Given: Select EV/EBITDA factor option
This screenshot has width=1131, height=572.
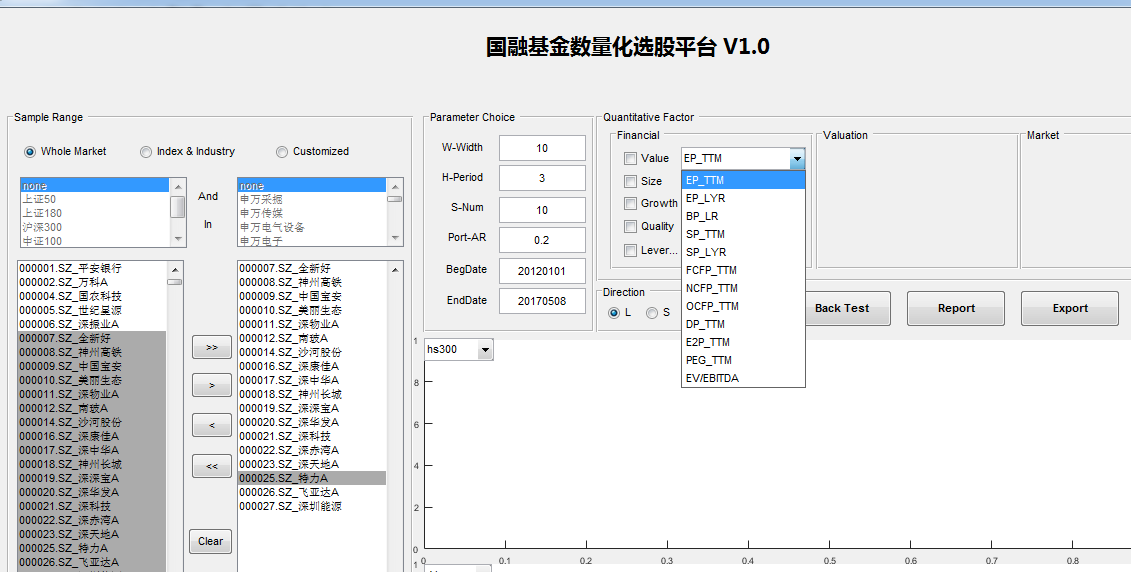Looking at the screenshot, I should (743, 379).
